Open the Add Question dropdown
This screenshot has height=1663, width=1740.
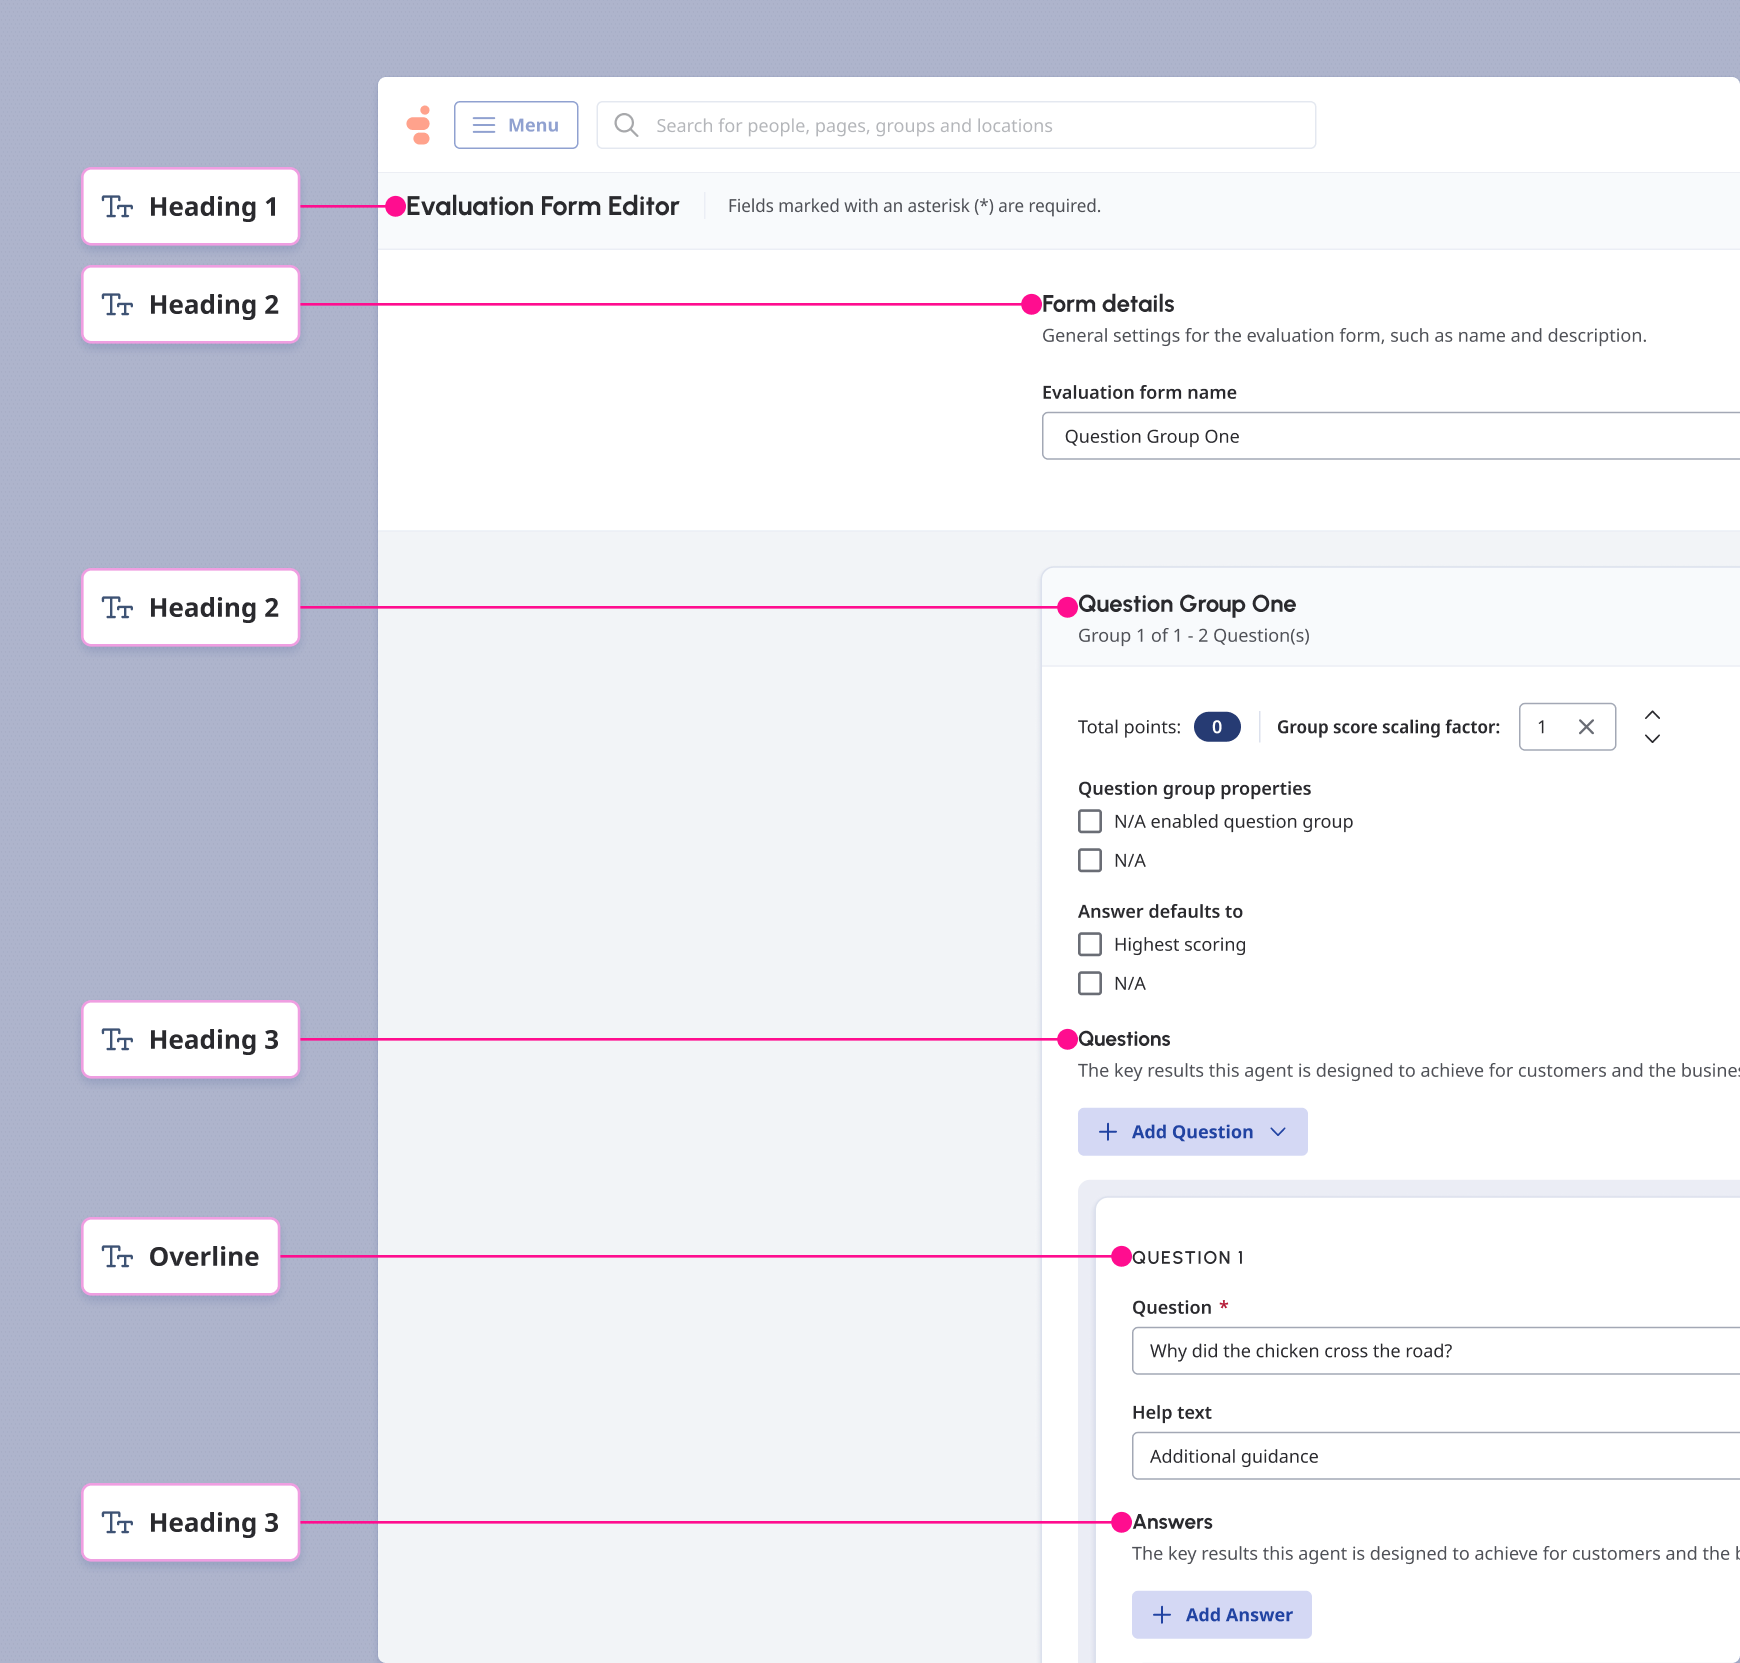click(x=1193, y=1132)
